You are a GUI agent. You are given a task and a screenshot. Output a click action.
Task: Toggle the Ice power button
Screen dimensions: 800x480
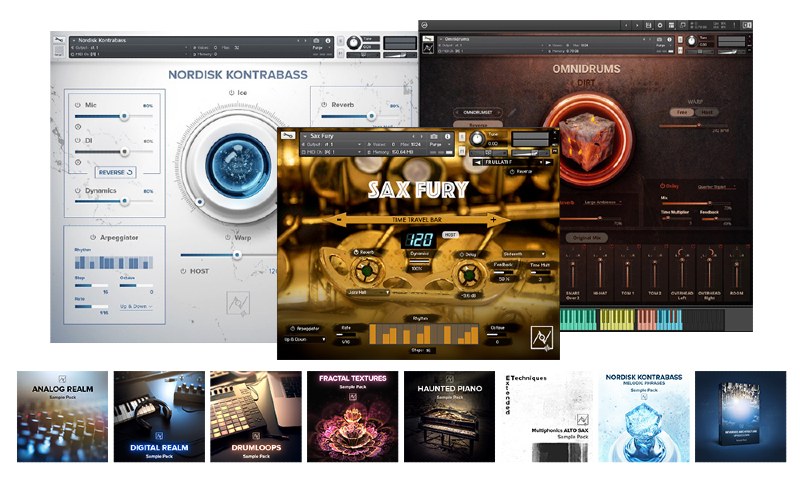click(x=231, y=93)
